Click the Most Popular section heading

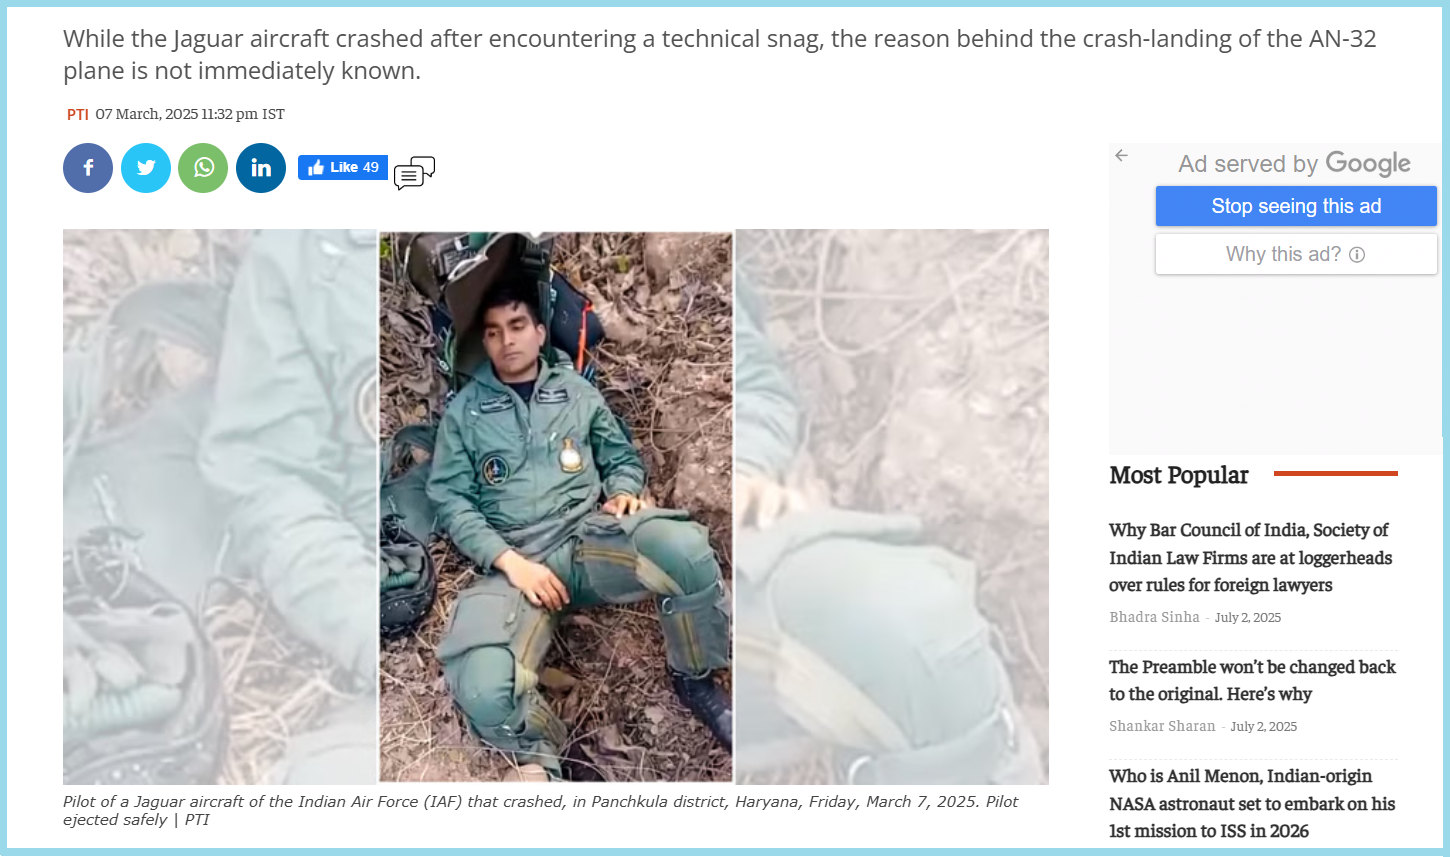1179,475
